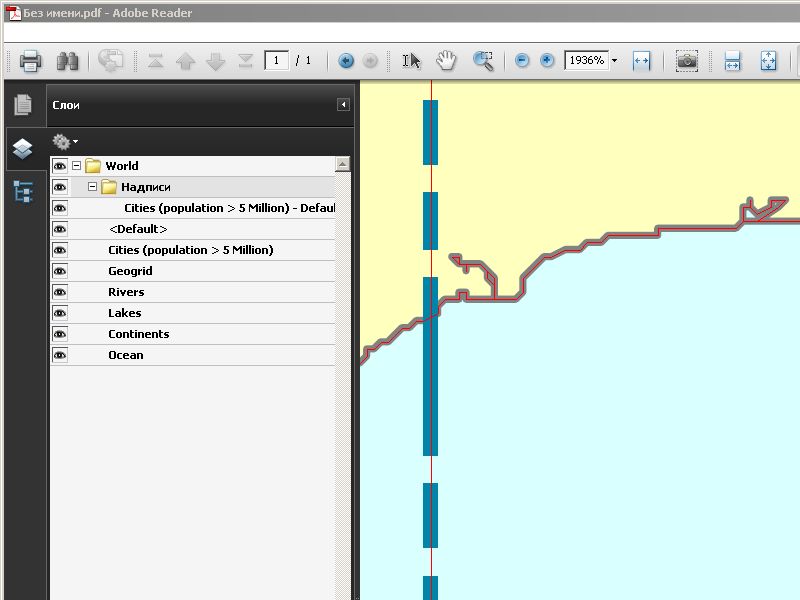Collapse the World layer group
800x600 pixels.
click(77, 166)
